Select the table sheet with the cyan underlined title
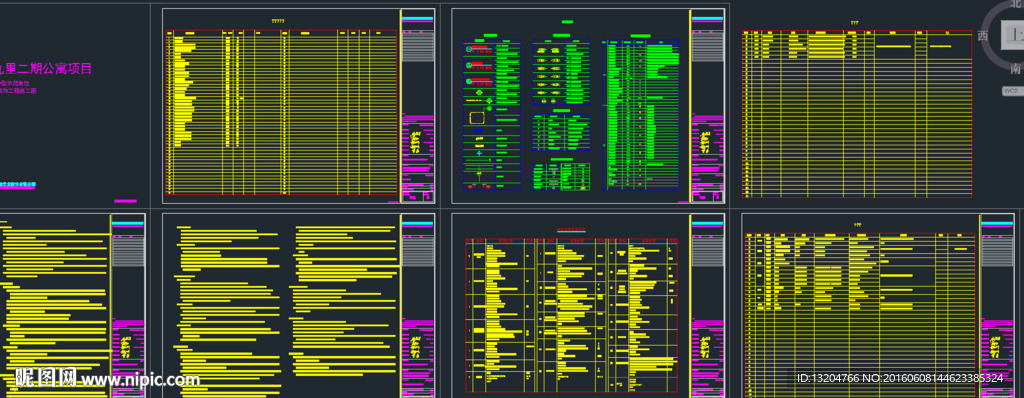The width and height of the screenshot is (1024, 398). coord(588,305)
